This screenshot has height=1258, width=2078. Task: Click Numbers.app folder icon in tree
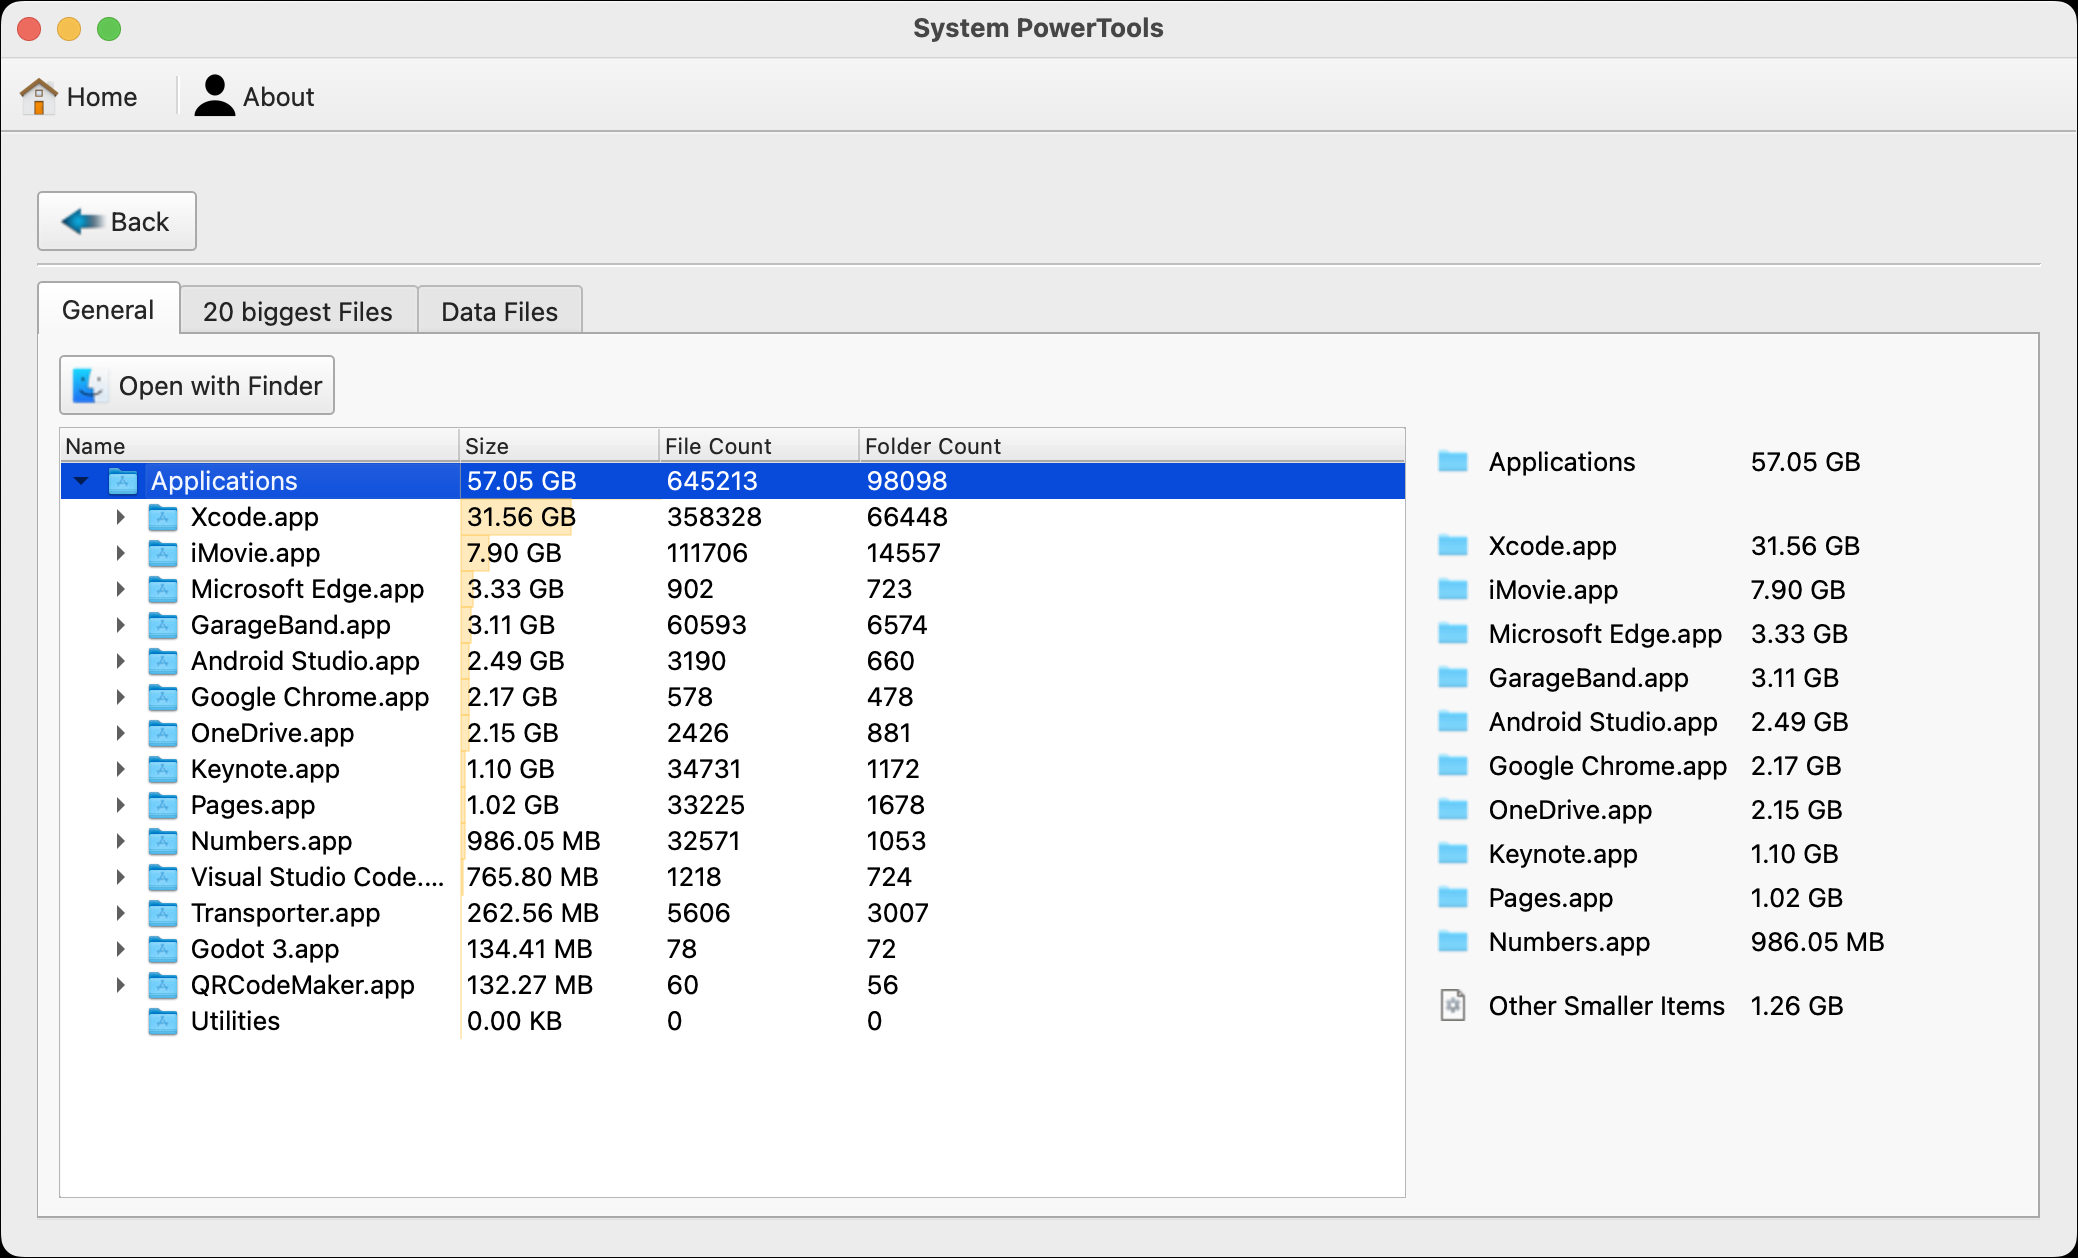pyautogui.click(x=163, y=841)
